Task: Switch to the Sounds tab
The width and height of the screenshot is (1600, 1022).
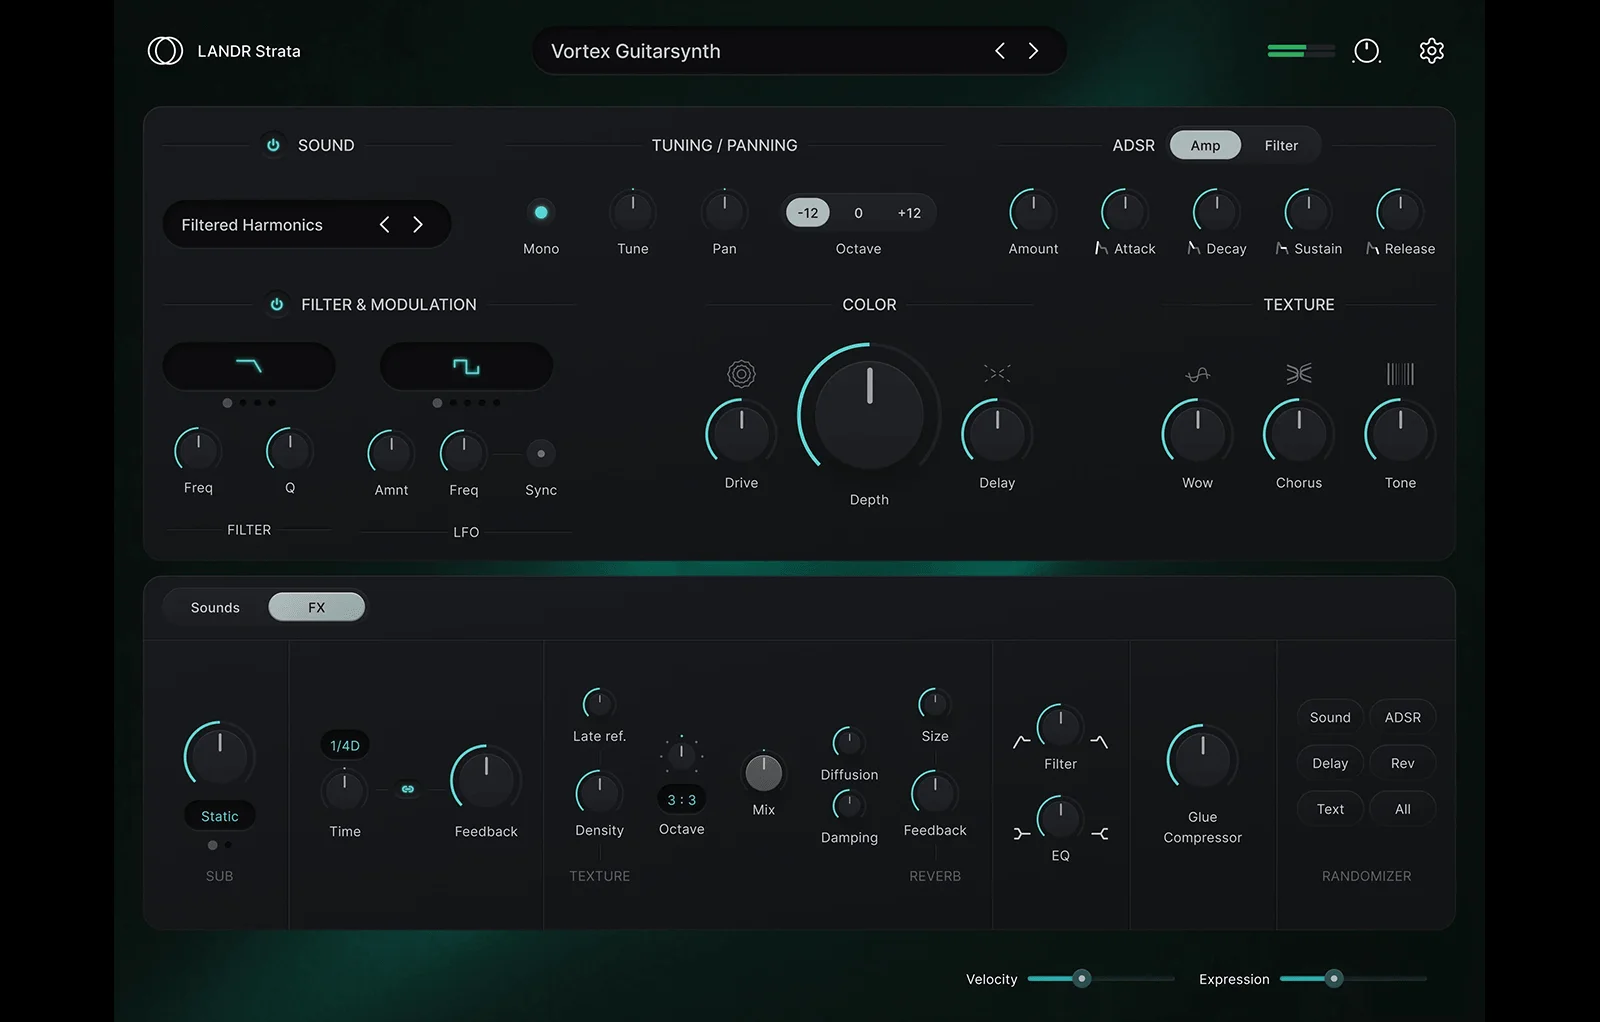Action: 215,607
